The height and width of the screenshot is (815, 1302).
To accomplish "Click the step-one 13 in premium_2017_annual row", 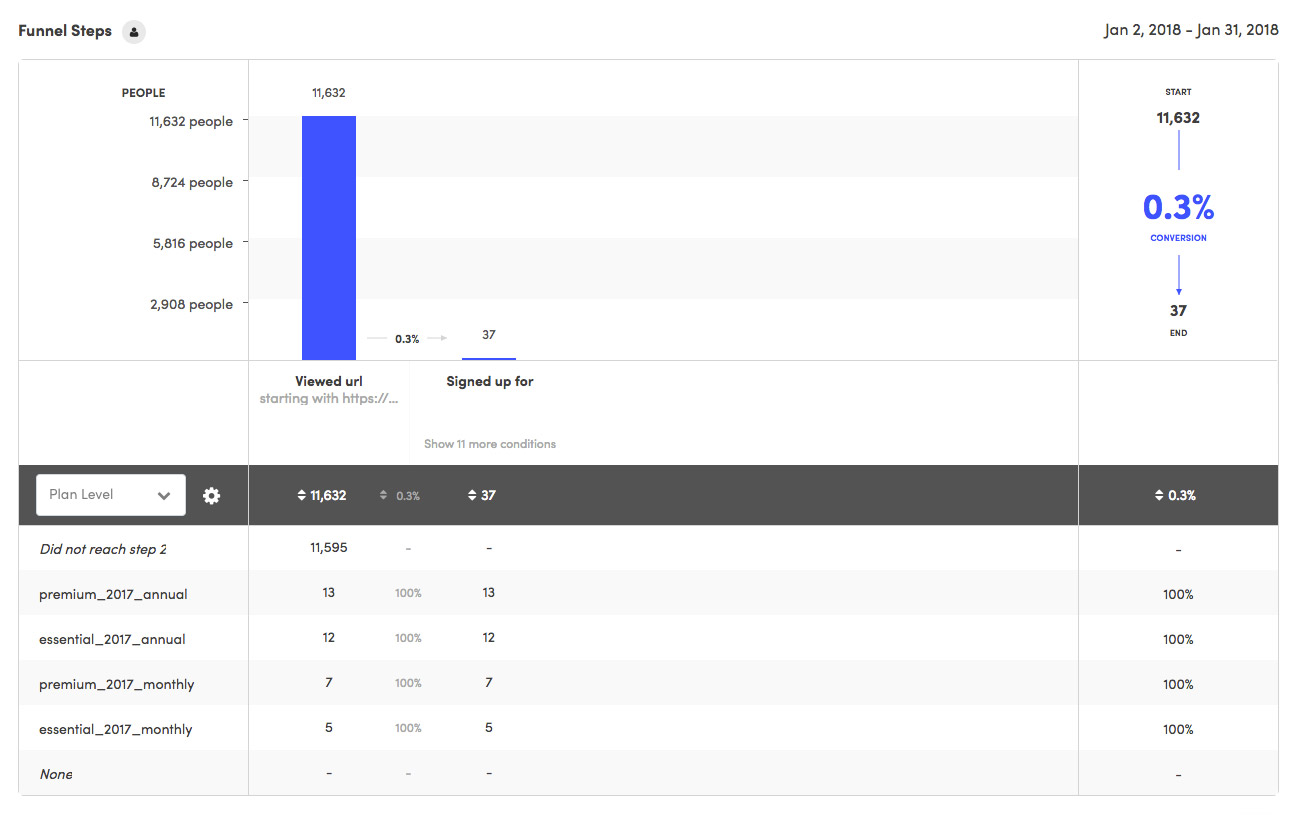I will [x=329, y=593].
